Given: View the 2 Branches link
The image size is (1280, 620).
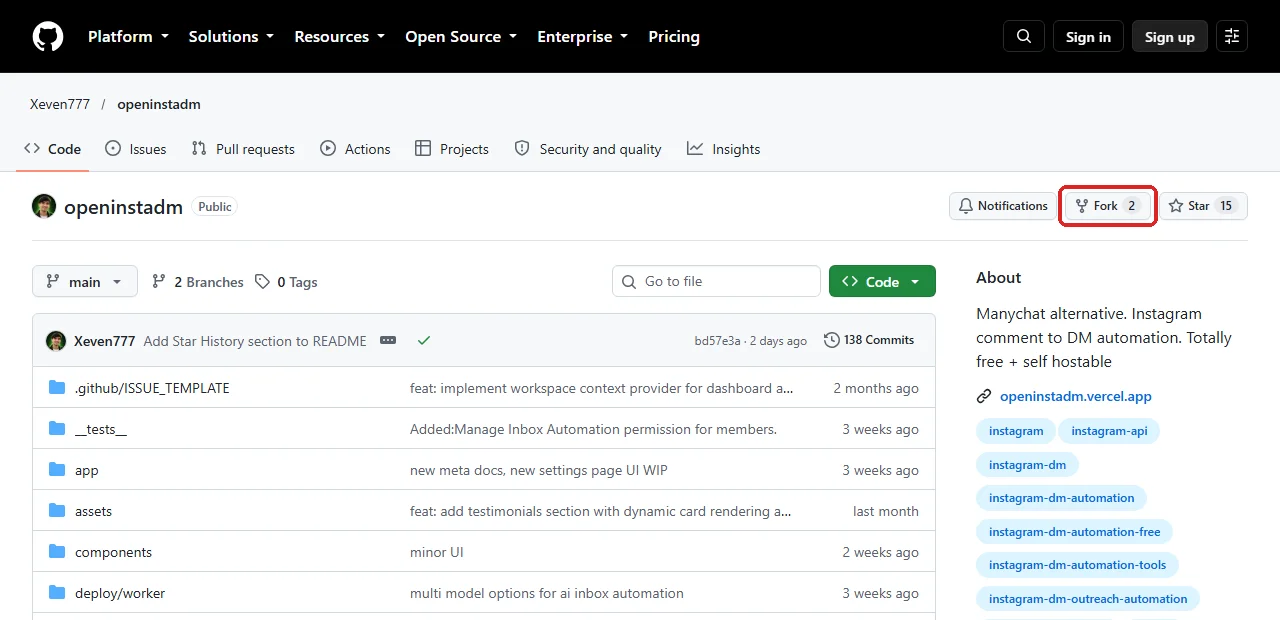Looking at the screenshot, I should click(x=198, y=282).
